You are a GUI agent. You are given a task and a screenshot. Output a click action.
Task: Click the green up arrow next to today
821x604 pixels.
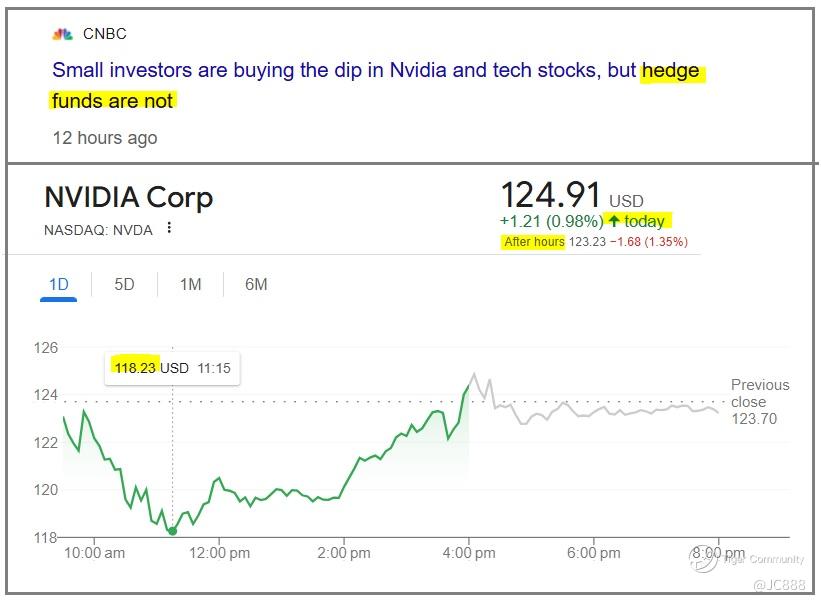pos(613,221)
